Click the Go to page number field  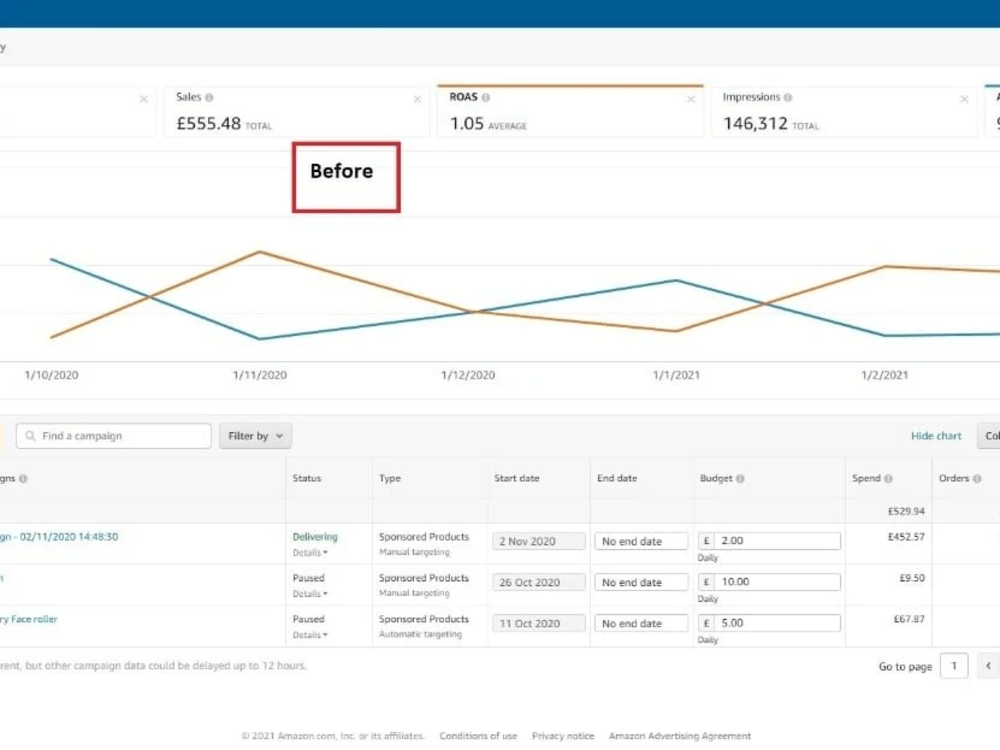(954, 666)
